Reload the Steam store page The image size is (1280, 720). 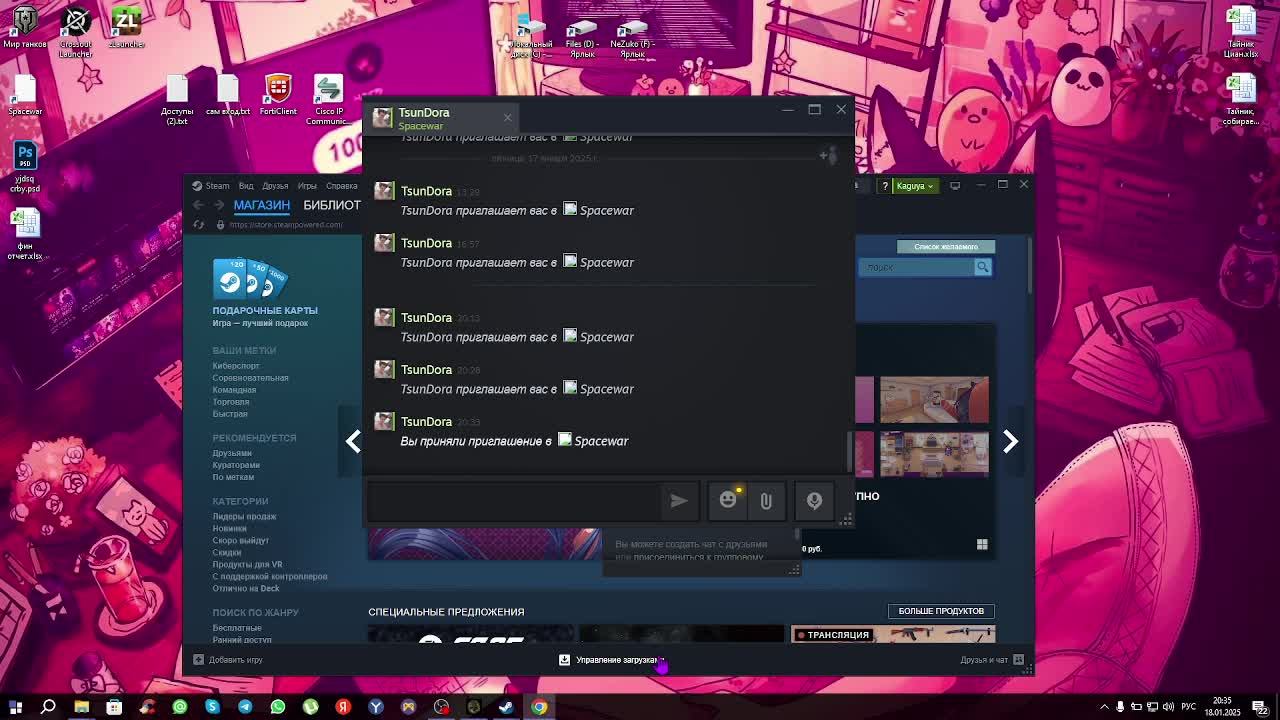tap(199, 224)
